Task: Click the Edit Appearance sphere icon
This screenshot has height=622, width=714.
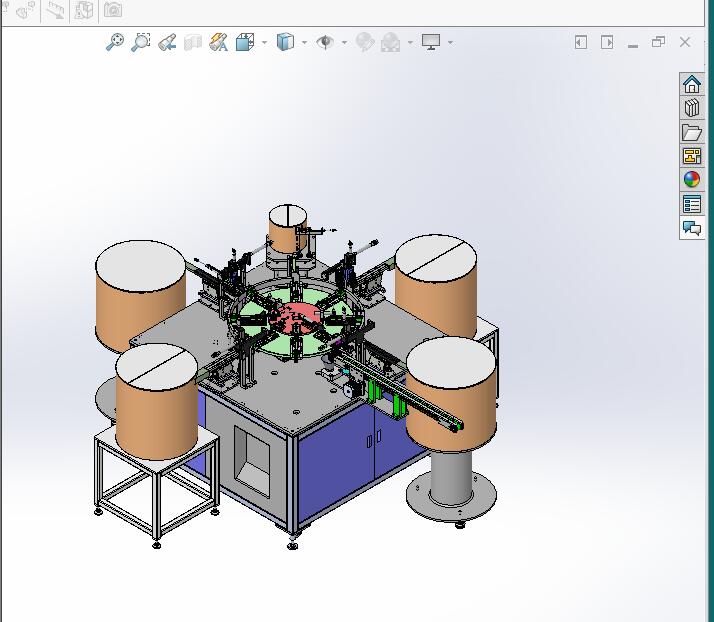Action: 364,42
